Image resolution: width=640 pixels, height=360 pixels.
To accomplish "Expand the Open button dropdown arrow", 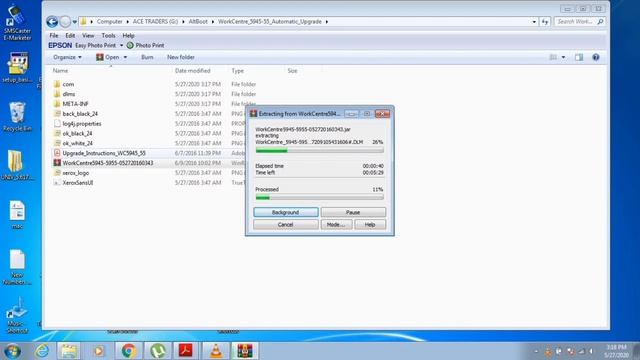I will pos(125,57).
